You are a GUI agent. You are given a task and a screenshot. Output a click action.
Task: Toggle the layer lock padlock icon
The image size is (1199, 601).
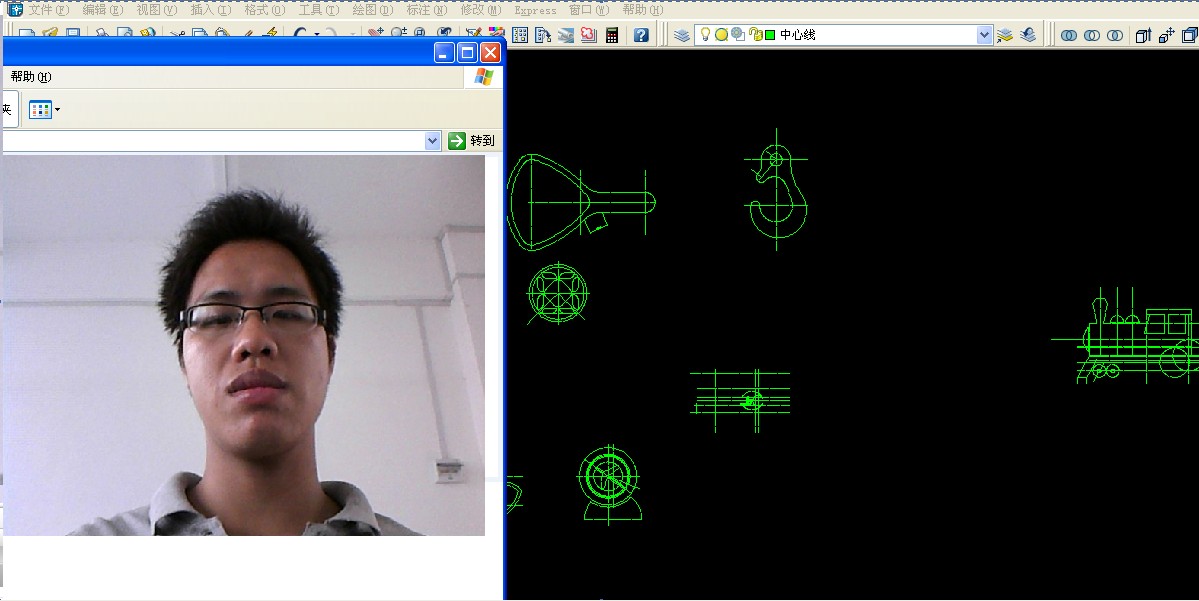pyautogui.click(x=755, y=35)
